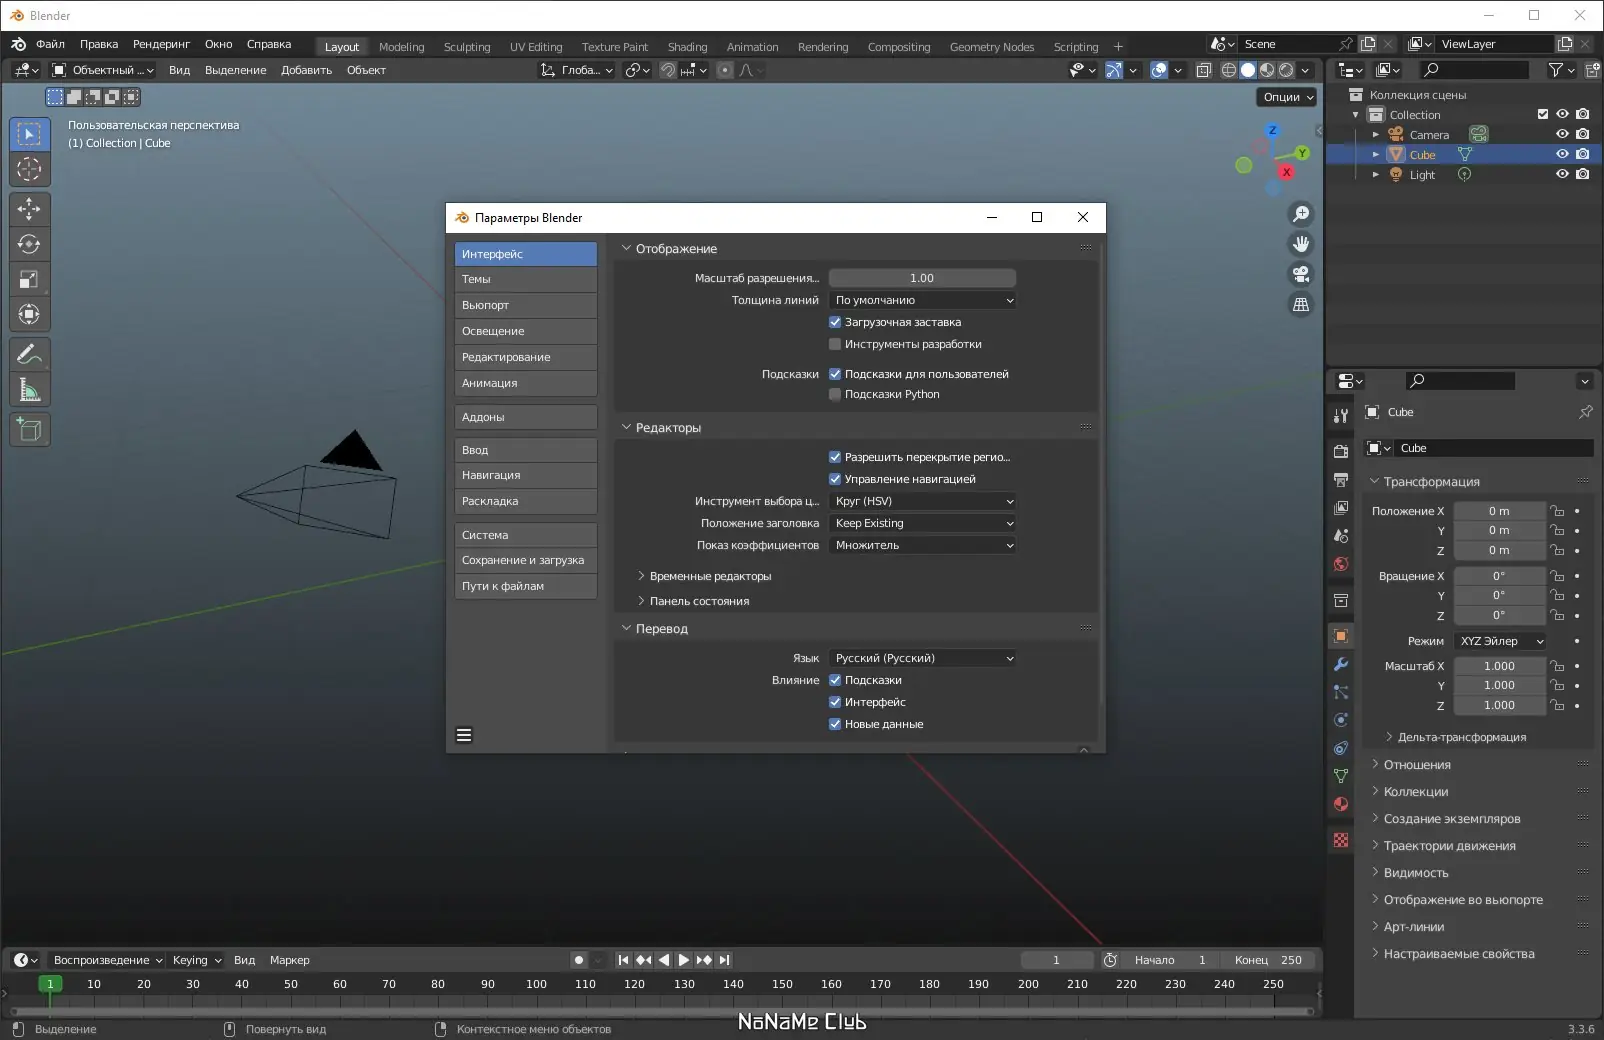This screenshot has width=1604, height=1040.
Task: Enable Python tooltips checkbox
Action: pos(835,394)
